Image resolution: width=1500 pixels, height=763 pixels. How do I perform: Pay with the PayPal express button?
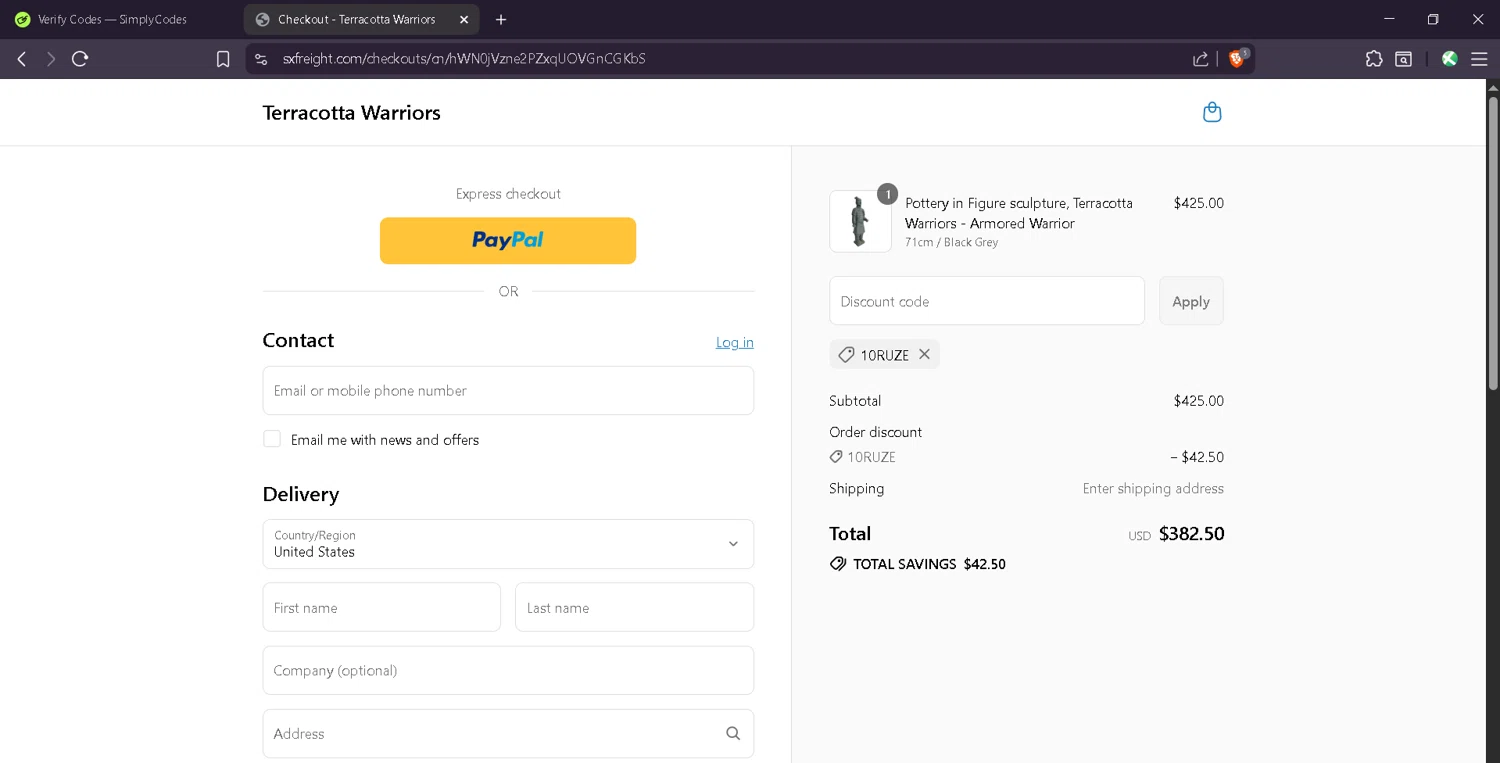508,241
